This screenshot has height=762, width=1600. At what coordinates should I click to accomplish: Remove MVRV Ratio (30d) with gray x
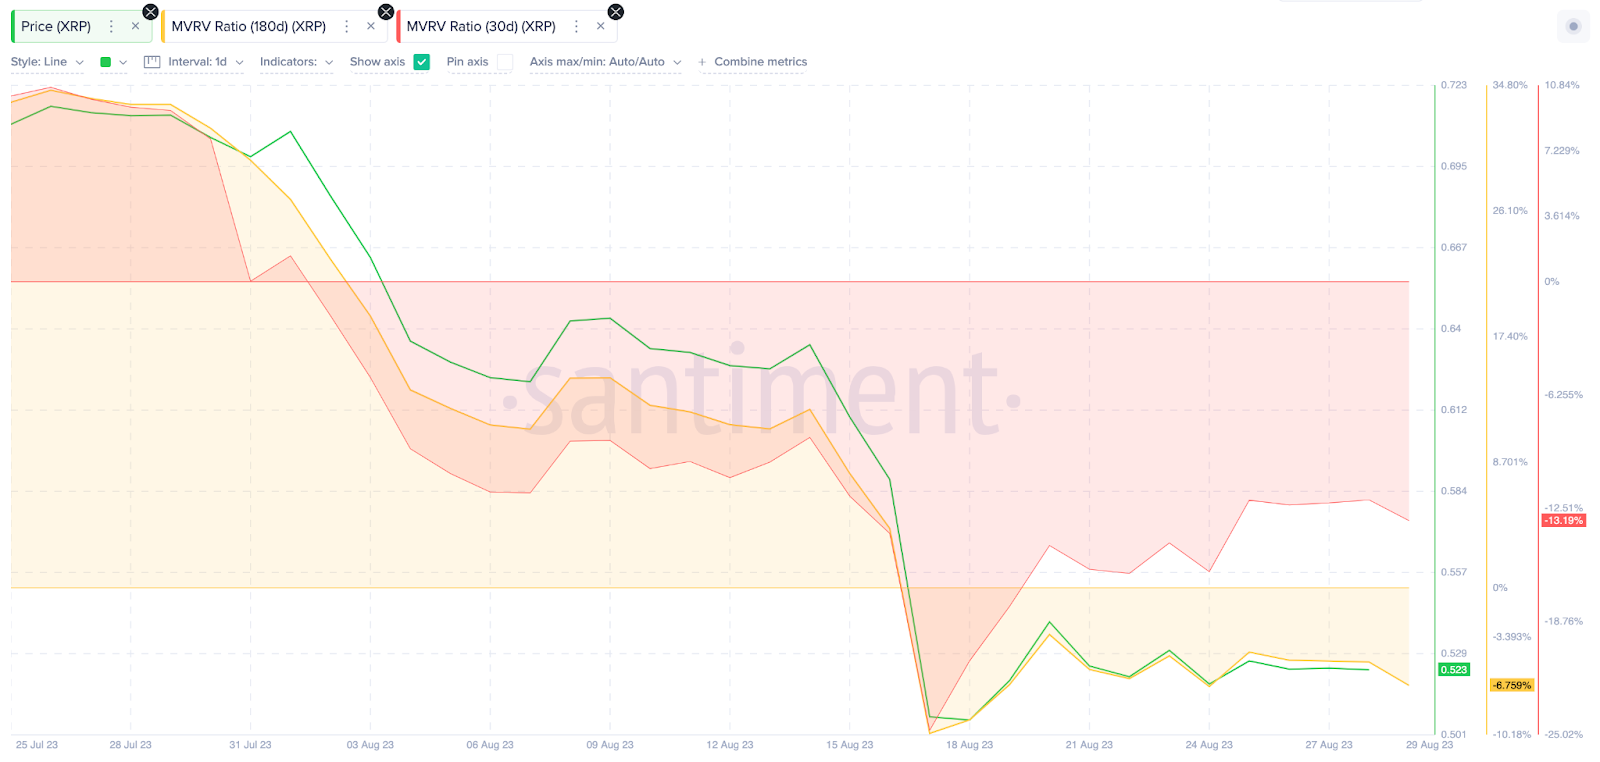[600, 27]
